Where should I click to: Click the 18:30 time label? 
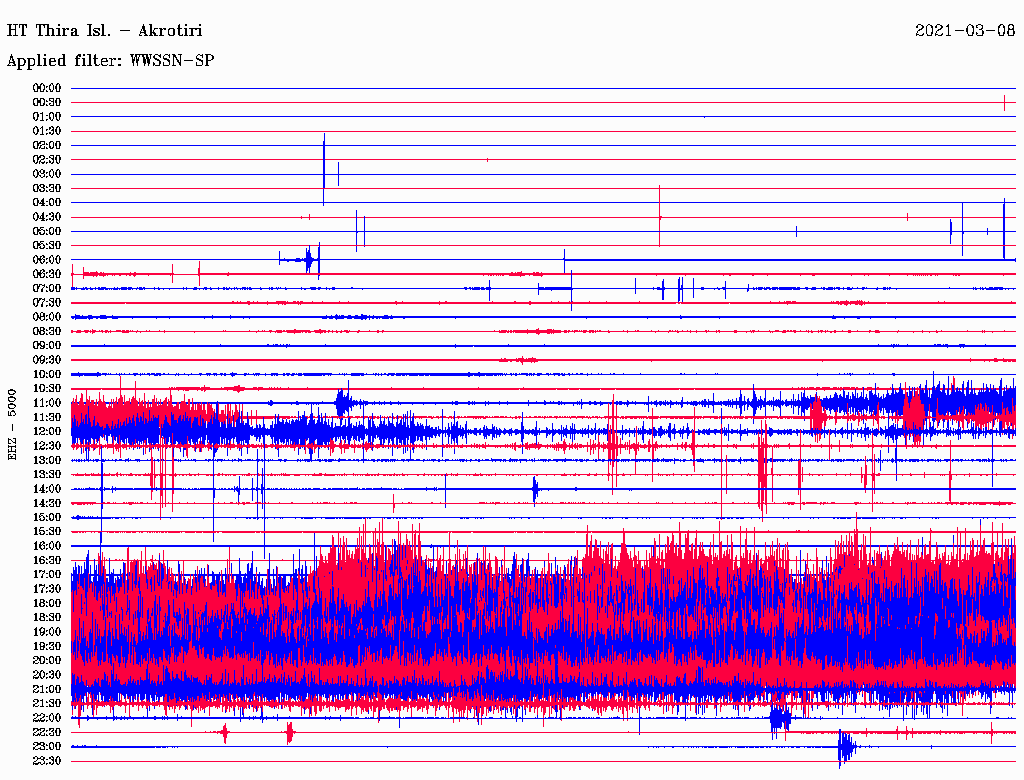pos(47,617)
